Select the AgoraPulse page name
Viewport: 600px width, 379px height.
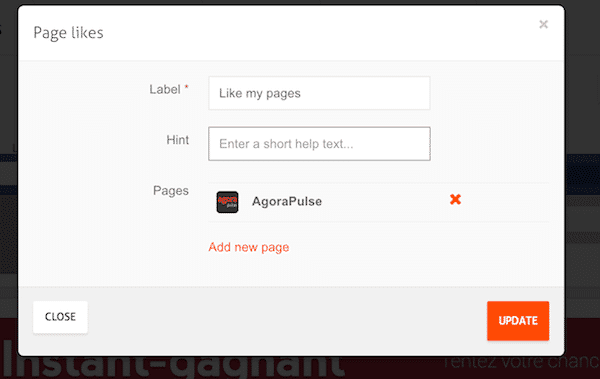click(x=287, y=201)
